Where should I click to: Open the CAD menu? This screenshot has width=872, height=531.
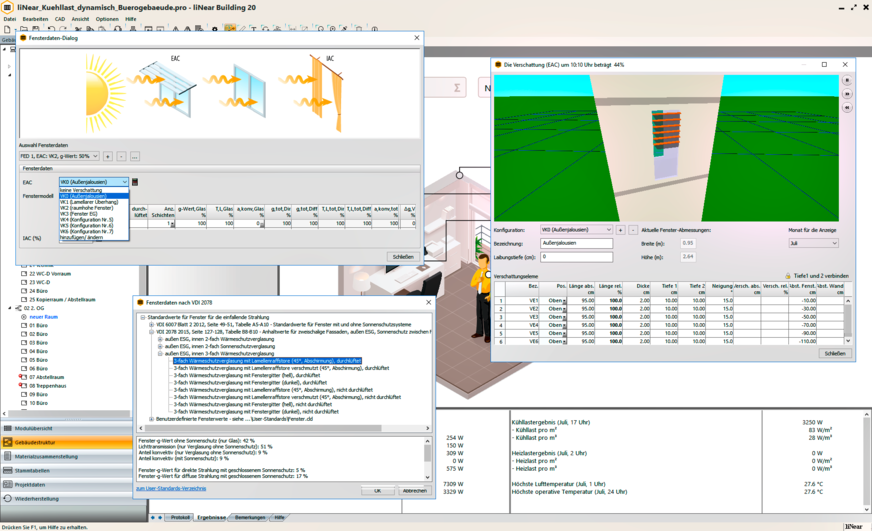pos(60,19)
